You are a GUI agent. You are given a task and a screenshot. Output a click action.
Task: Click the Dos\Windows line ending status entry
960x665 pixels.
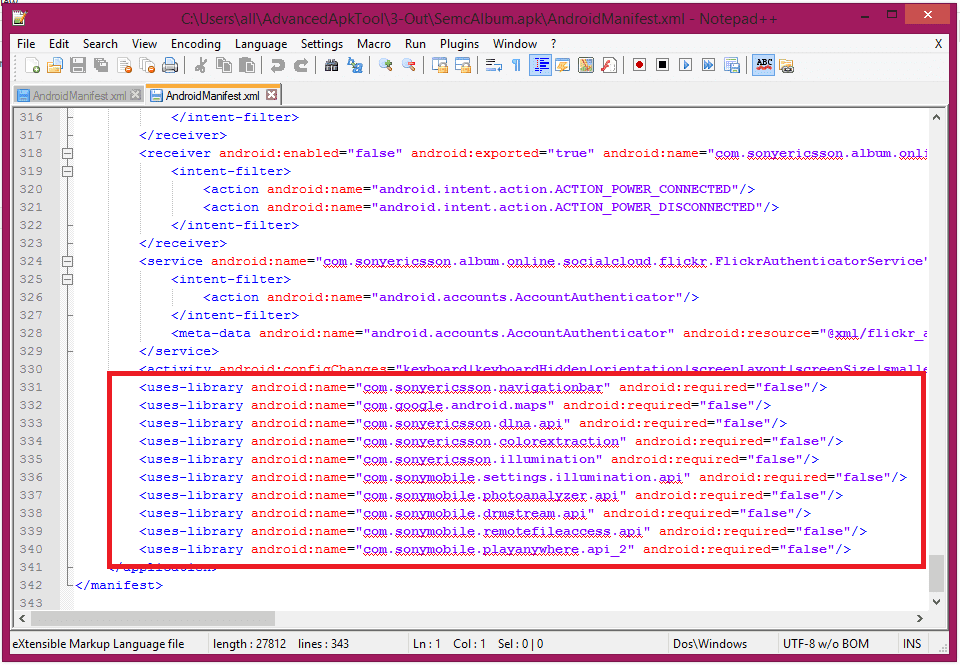[x=710, y=644]
